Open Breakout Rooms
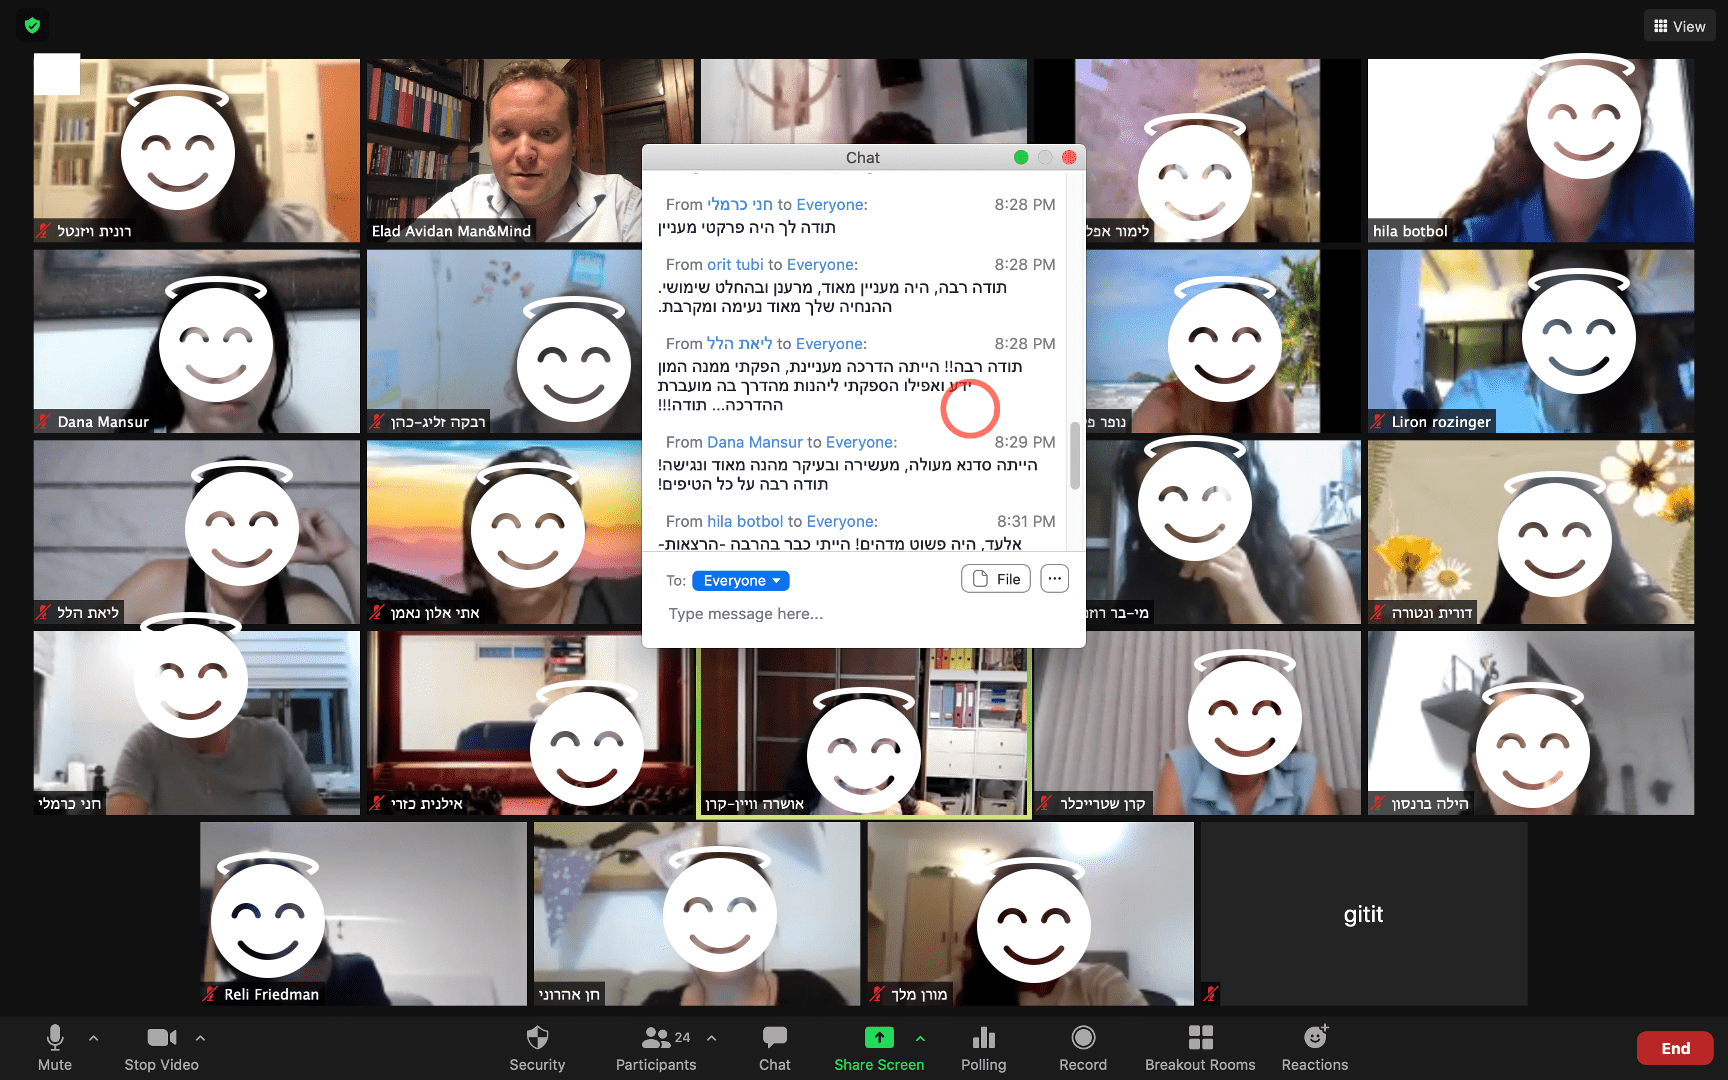Viewport: 1728px width, 1080px height. [1199, 1047]
